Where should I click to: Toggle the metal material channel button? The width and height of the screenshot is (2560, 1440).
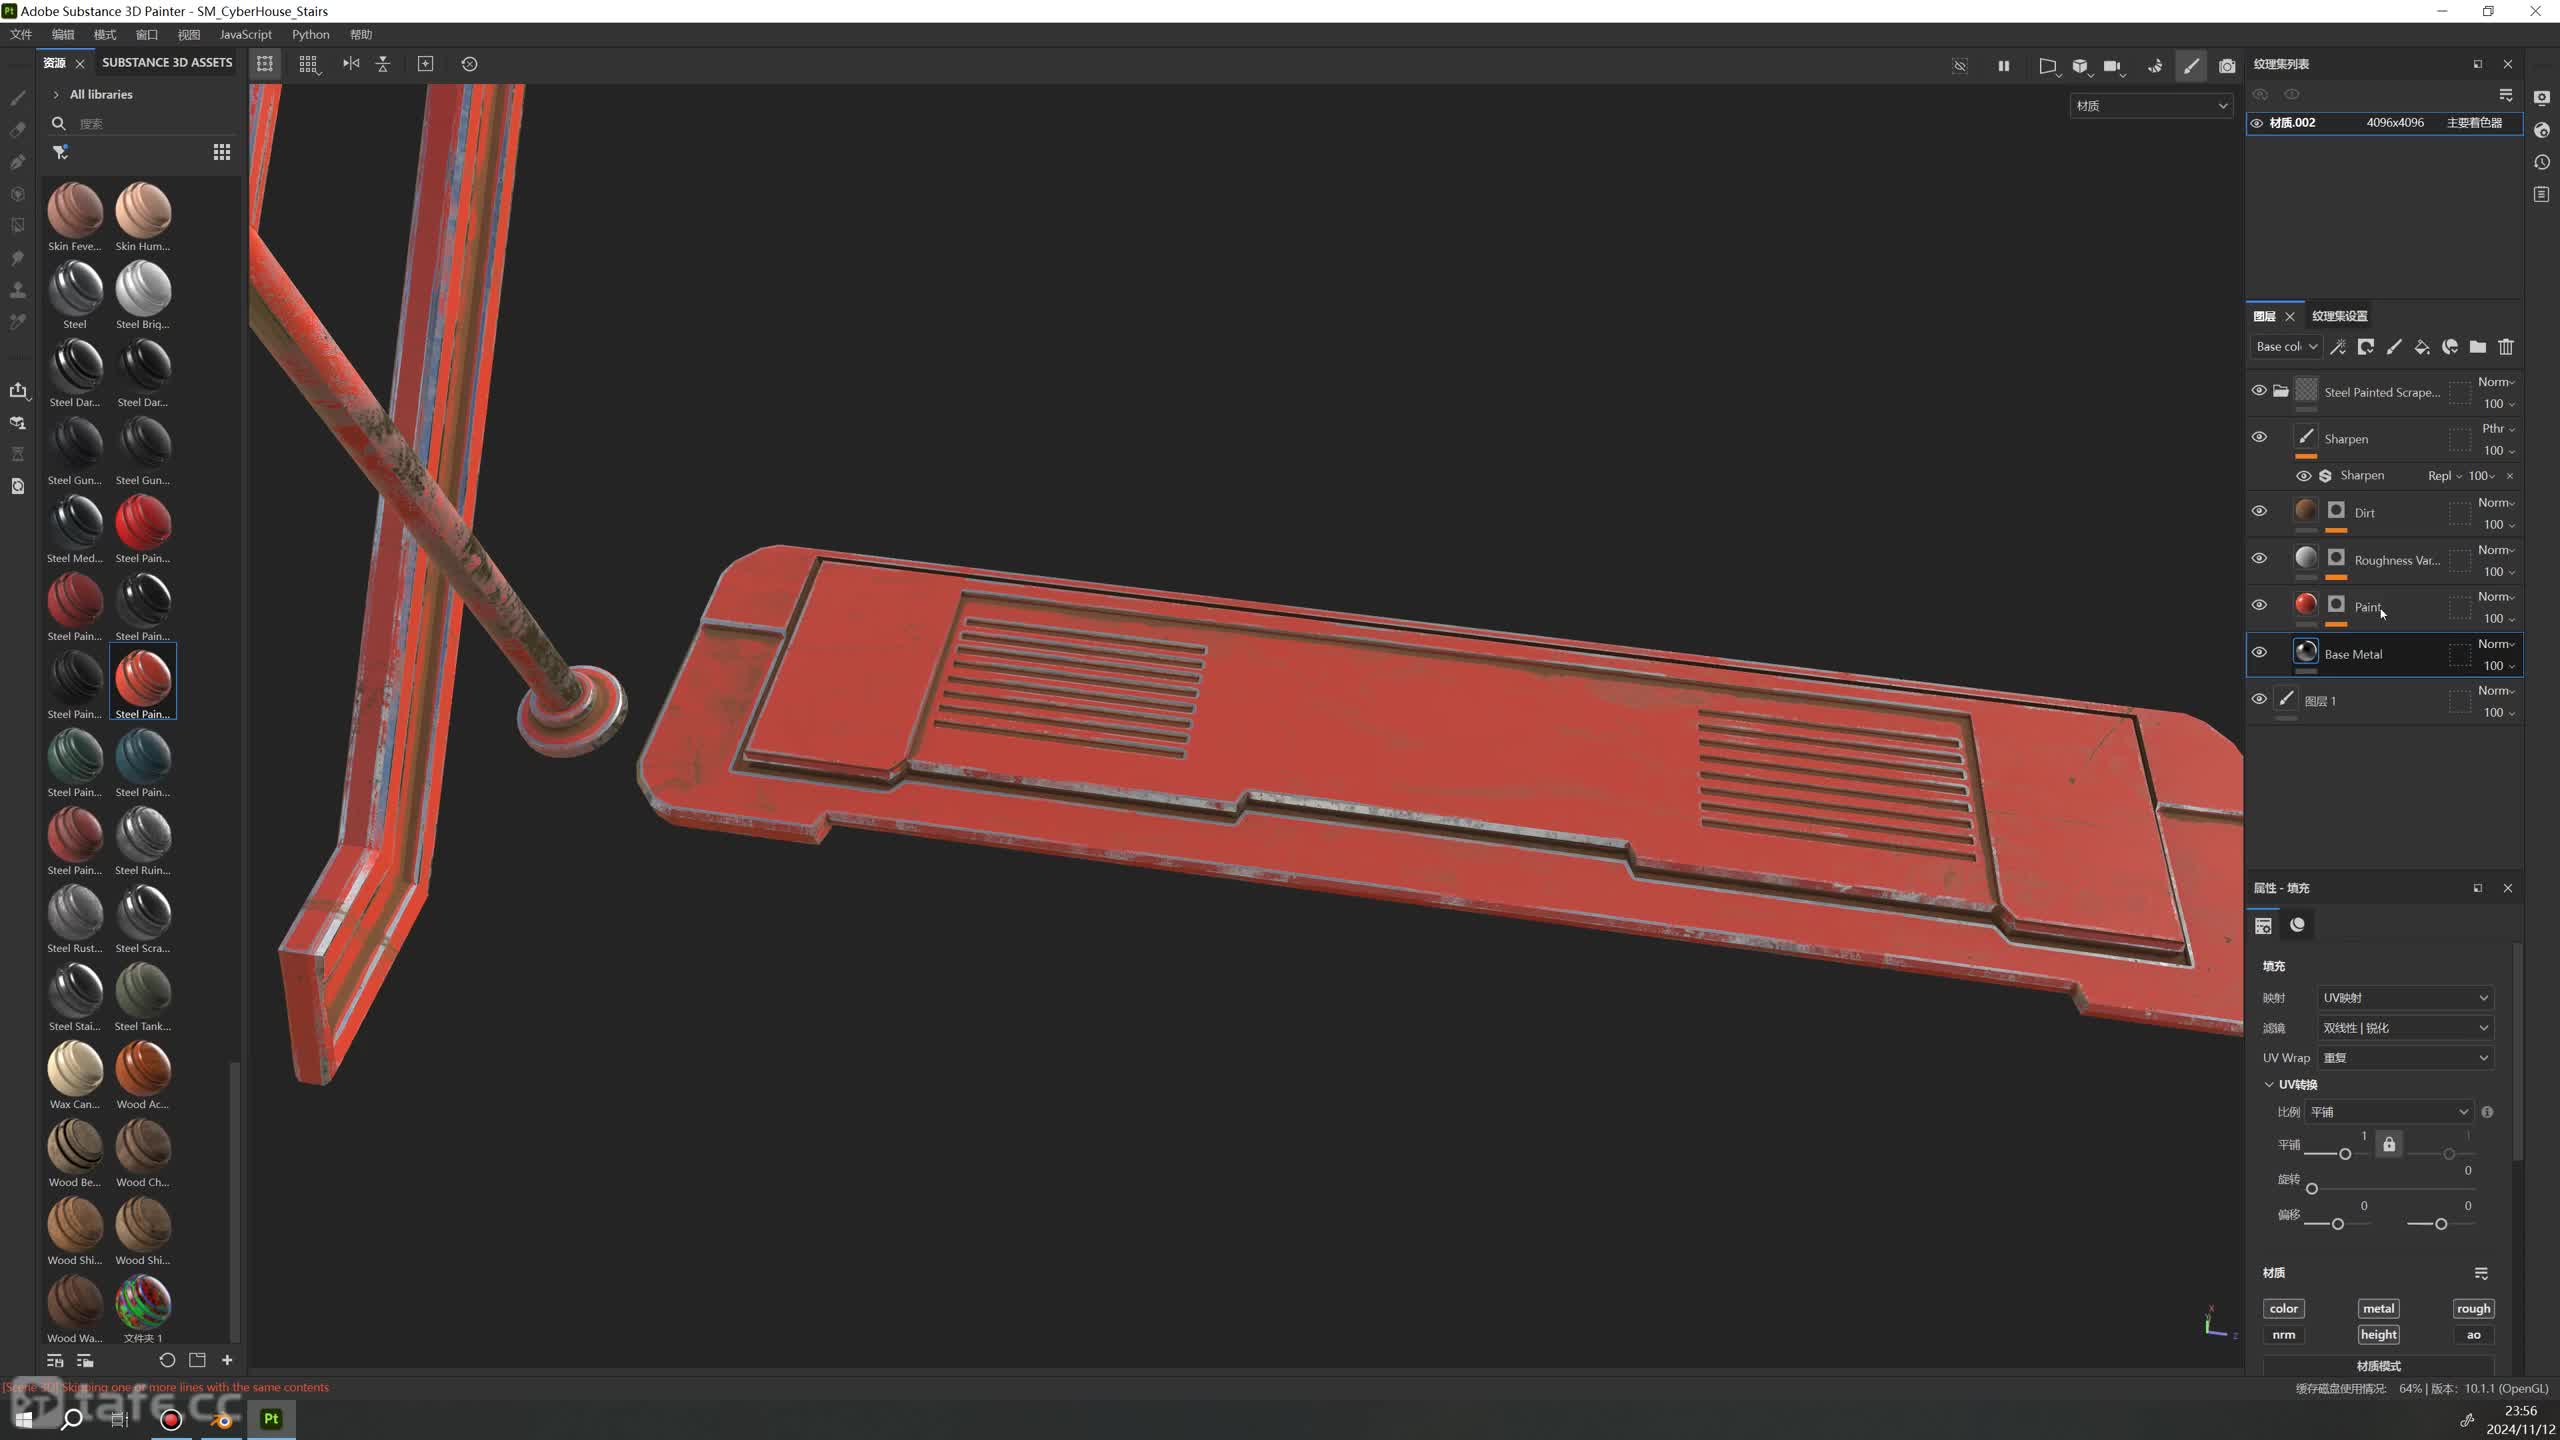tap(2378, 1309)
